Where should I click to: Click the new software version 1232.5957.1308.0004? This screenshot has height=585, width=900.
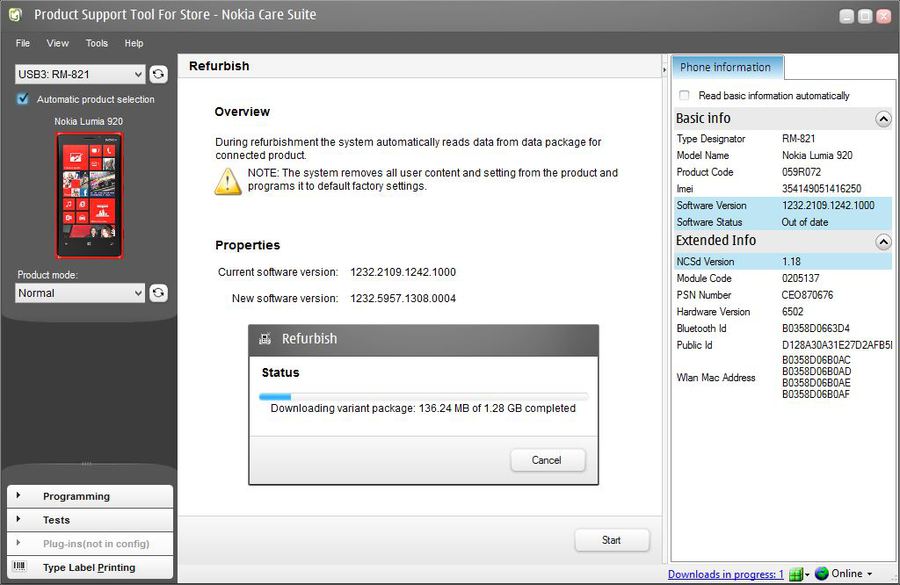pos(403,299)
